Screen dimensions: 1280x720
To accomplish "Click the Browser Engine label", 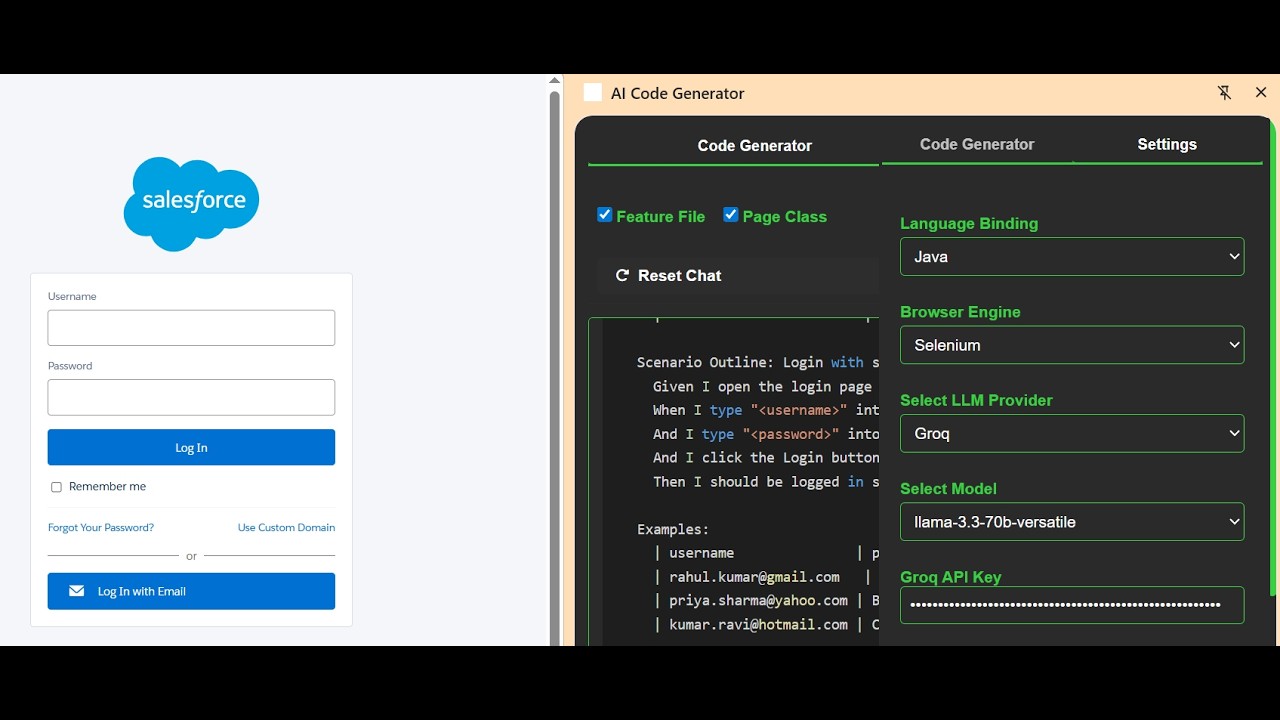I will pos(960,312).
